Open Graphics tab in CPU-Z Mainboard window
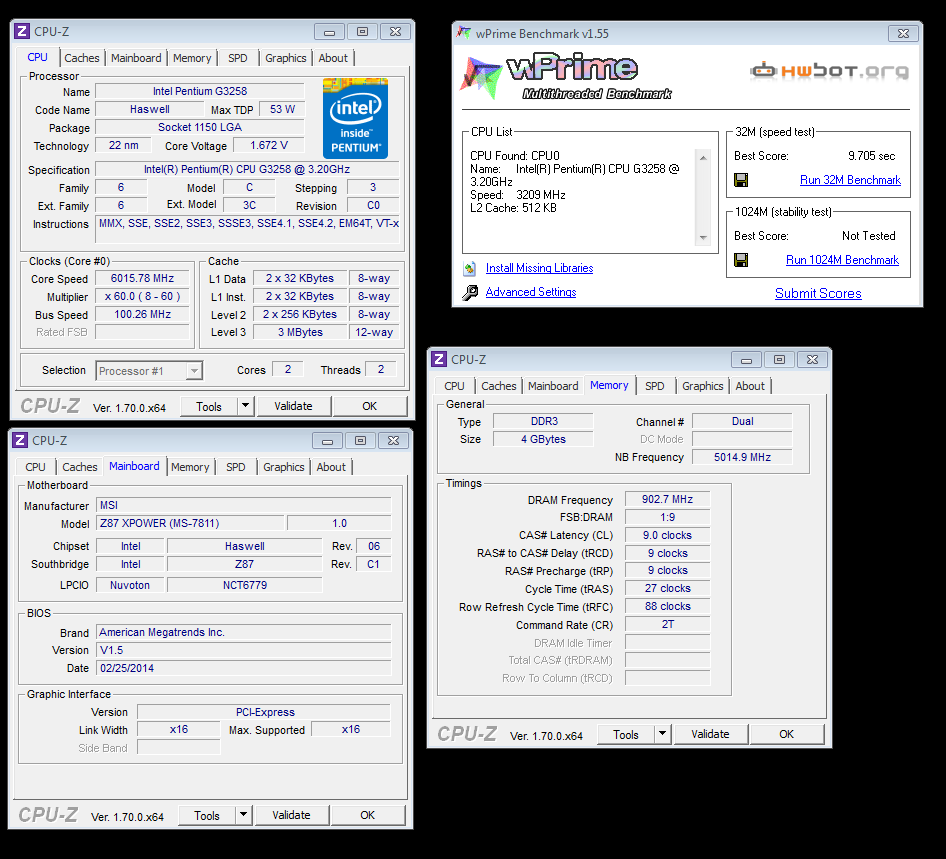Screen dimensions: 946x859 click(x=284, y=467)
